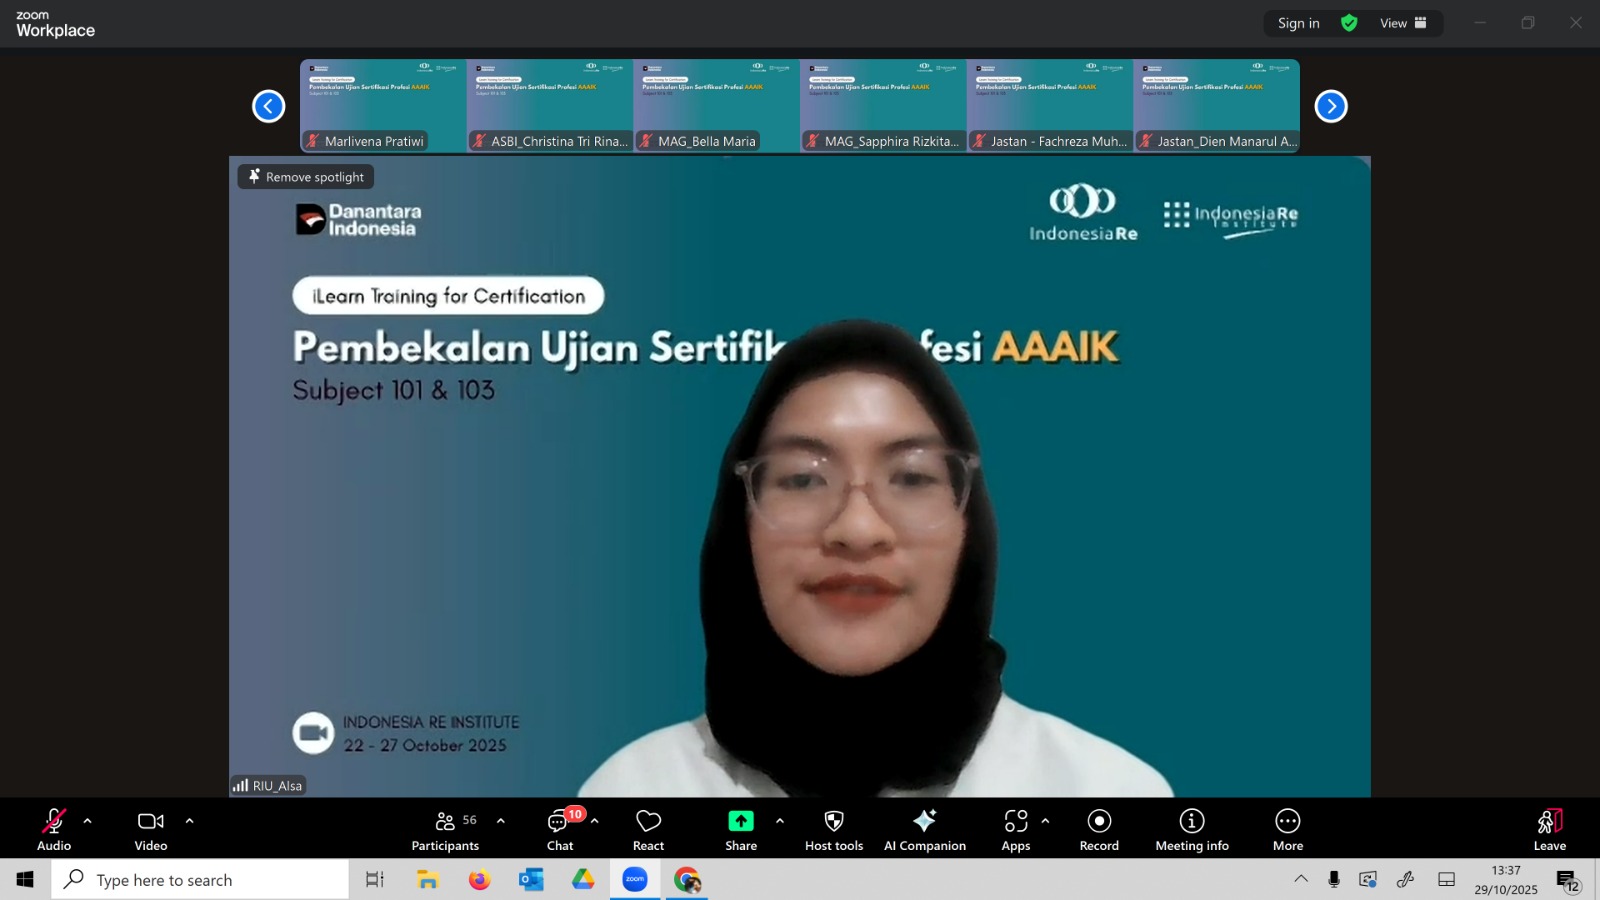Open the Chat panel
The image size is (1600, 900).
[559, 830]
